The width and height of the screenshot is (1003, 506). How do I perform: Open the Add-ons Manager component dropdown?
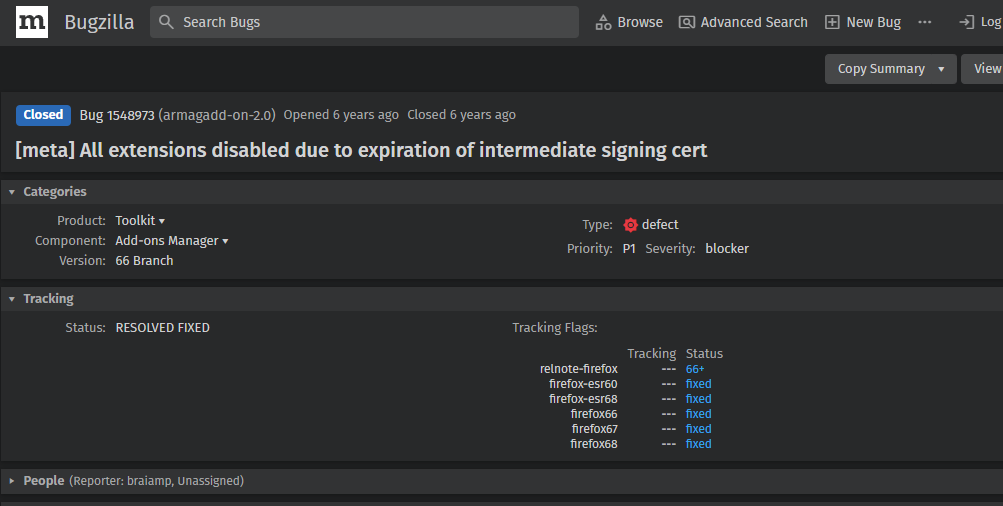pyautogui.click(x=225, y=241)
